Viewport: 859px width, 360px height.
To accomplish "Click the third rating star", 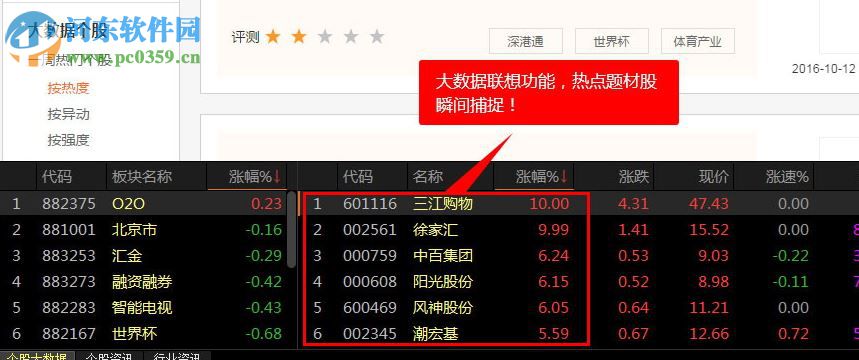I will click(x=325, y=37).
